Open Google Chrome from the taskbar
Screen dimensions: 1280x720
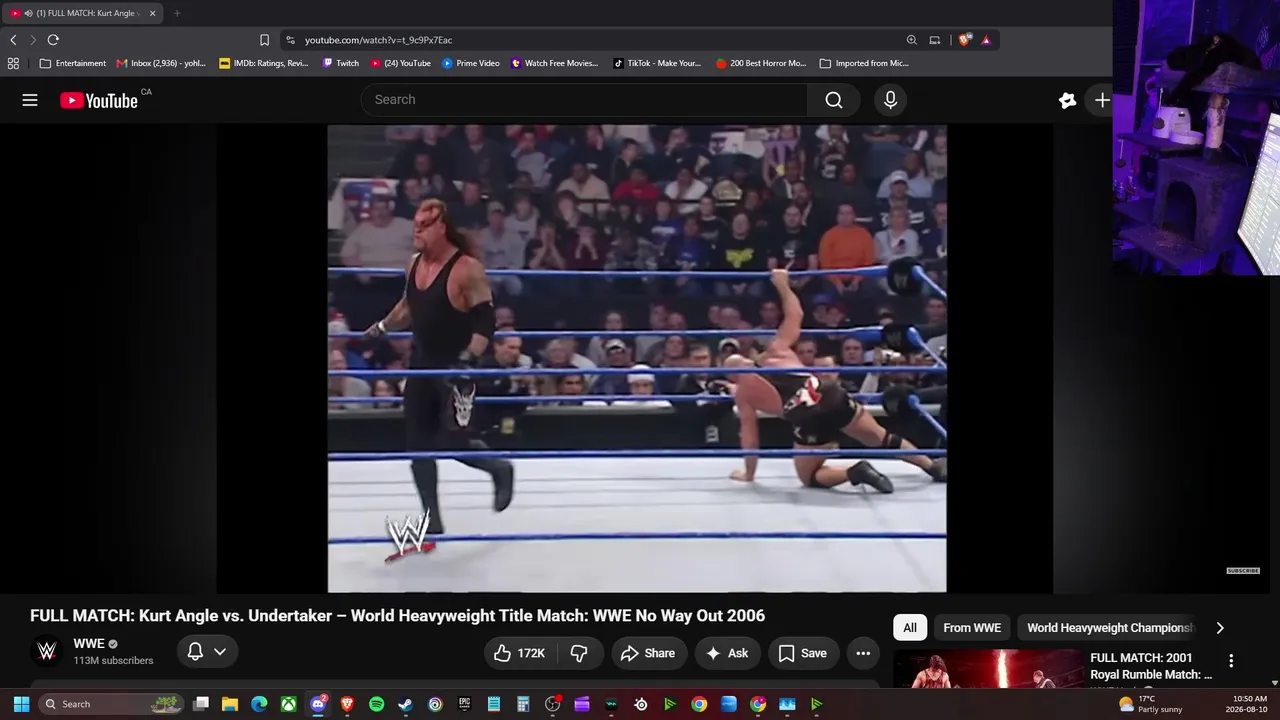pyautogui.click(x=699, y=704)
